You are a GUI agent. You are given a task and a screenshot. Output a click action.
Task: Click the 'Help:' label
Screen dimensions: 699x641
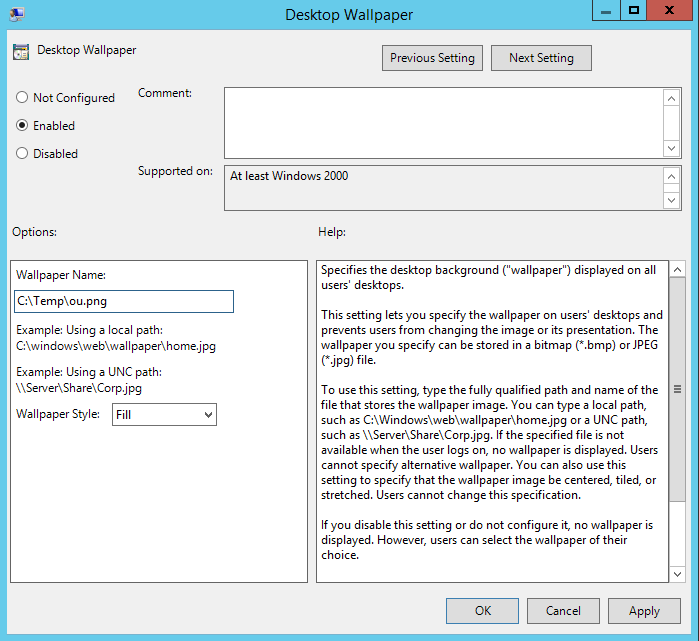(x=332, y=232)
